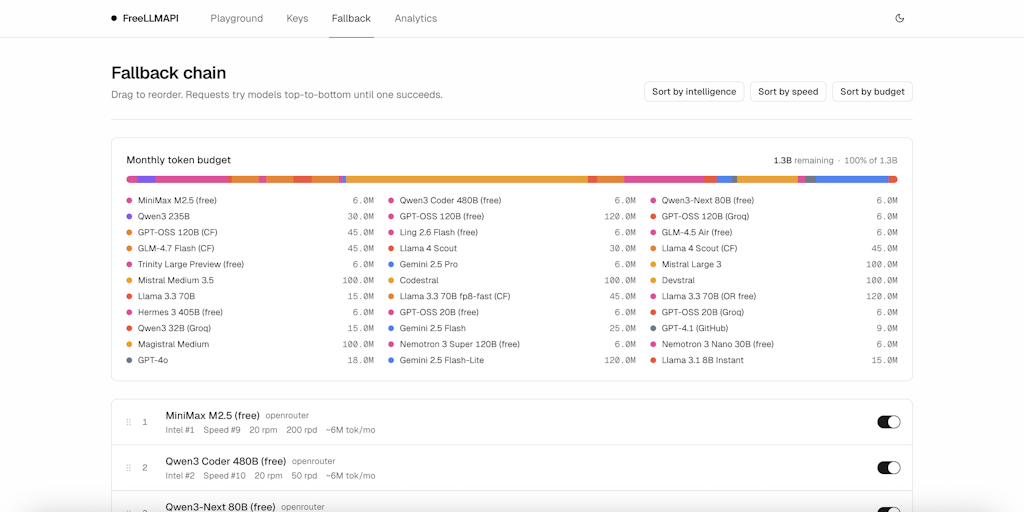Click the gray dot beside GPT-4.1 (GitHub)
Image resolution: width=1024 pixels, height=512 pixels.
[653, 328]
